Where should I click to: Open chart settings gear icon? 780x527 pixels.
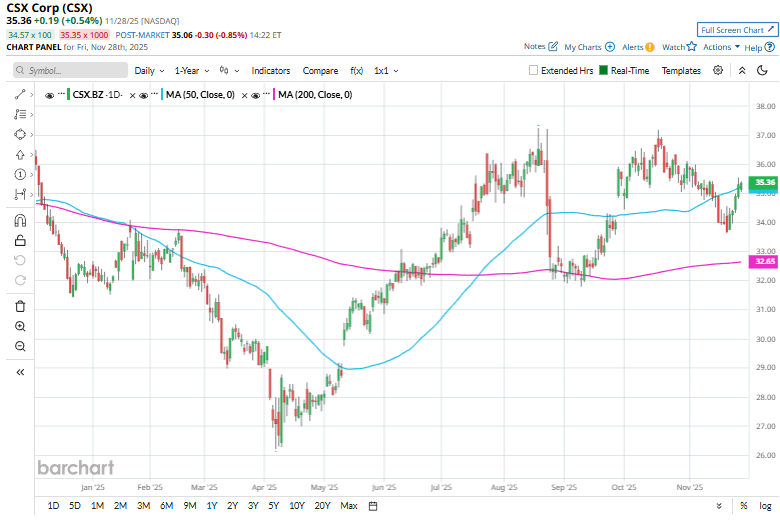point(718,71)
